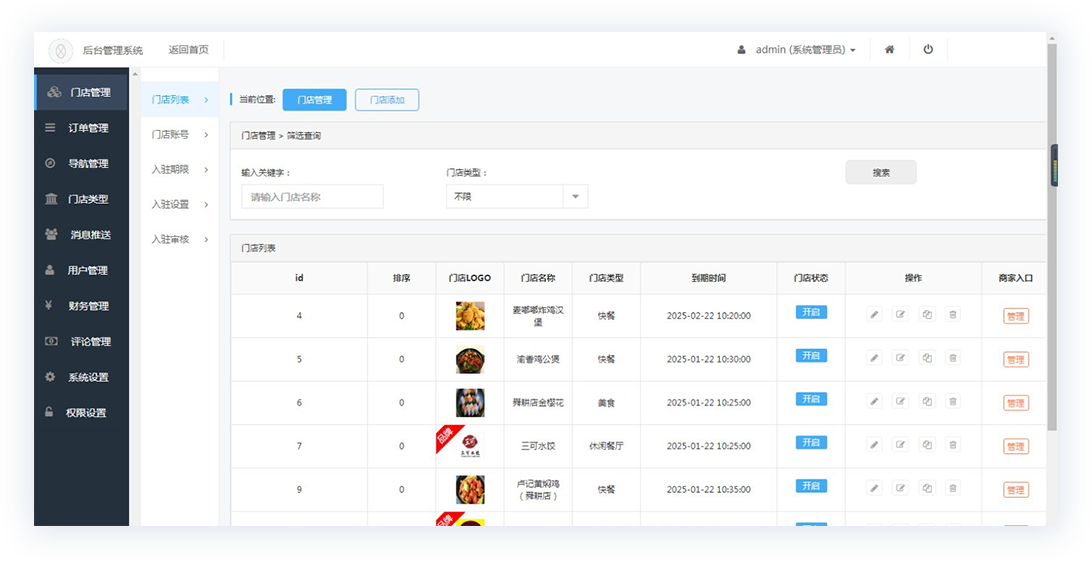Screen dimensions: 1092x562
Task: Open 财务管理 from the sidebar
Action: [x=88, y=306]
